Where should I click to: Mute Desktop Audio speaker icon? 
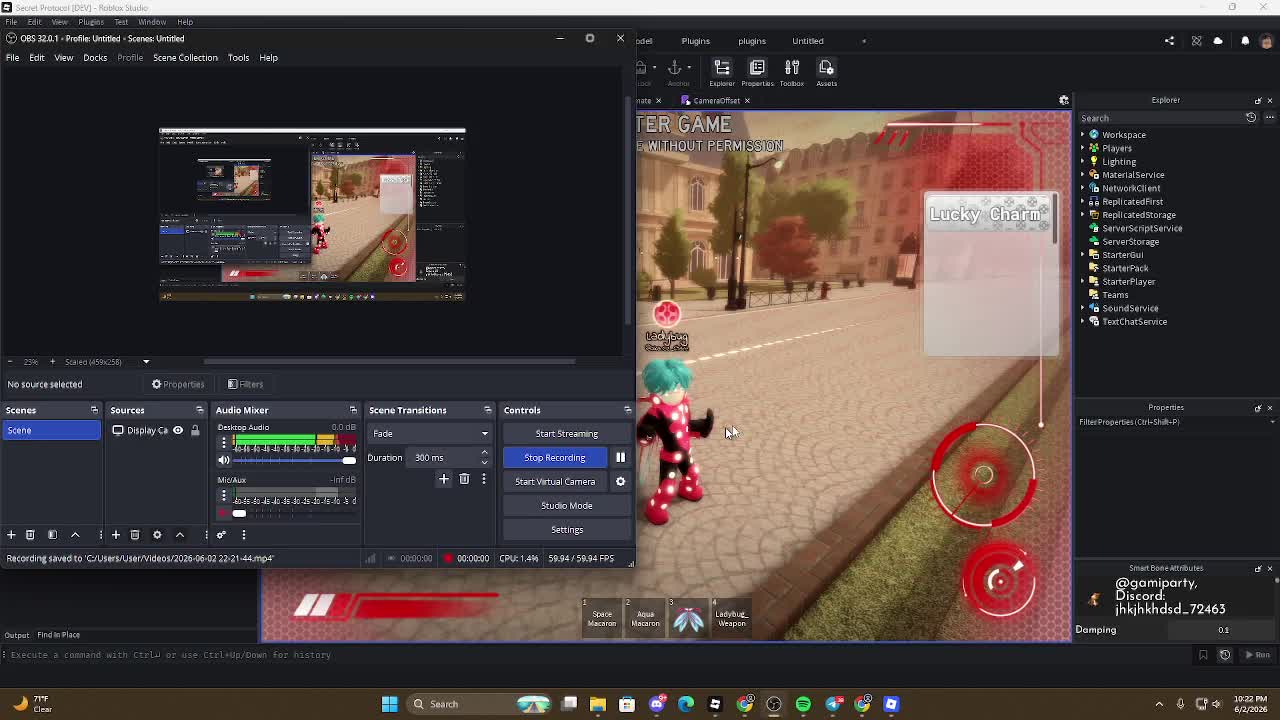224,460
